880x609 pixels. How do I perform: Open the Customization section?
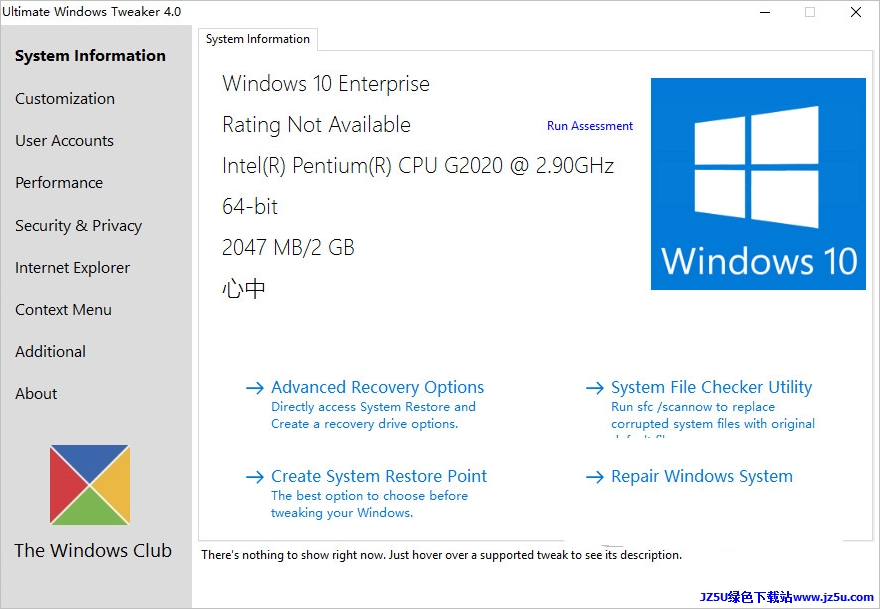65,99
